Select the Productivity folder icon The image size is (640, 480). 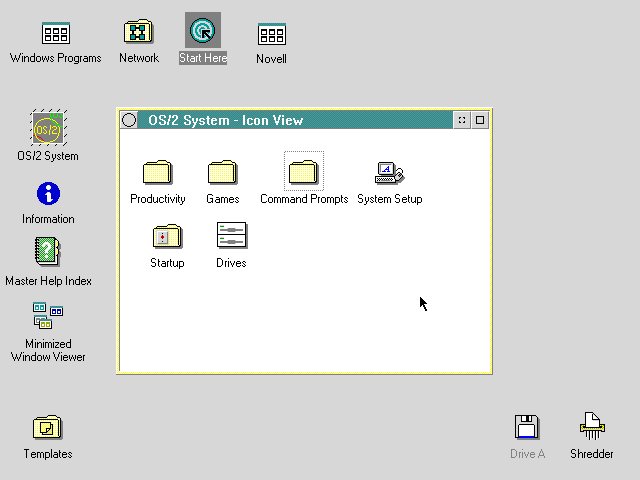tap(158, 172)
